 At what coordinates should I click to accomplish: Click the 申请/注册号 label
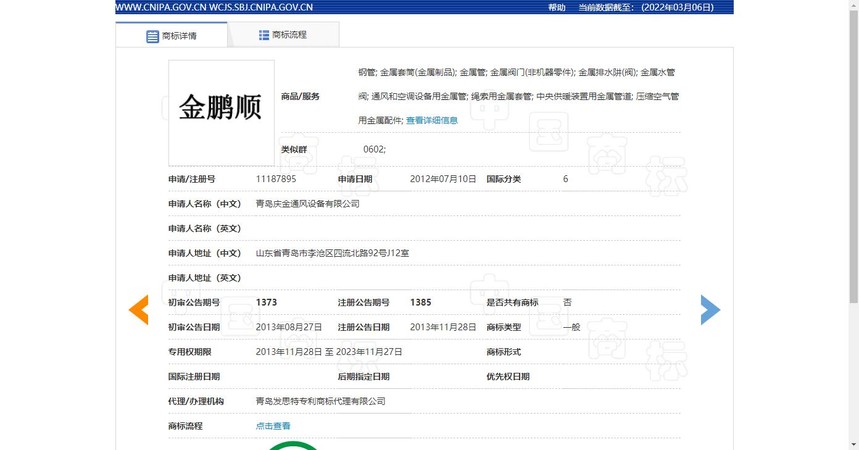[192, 179]
